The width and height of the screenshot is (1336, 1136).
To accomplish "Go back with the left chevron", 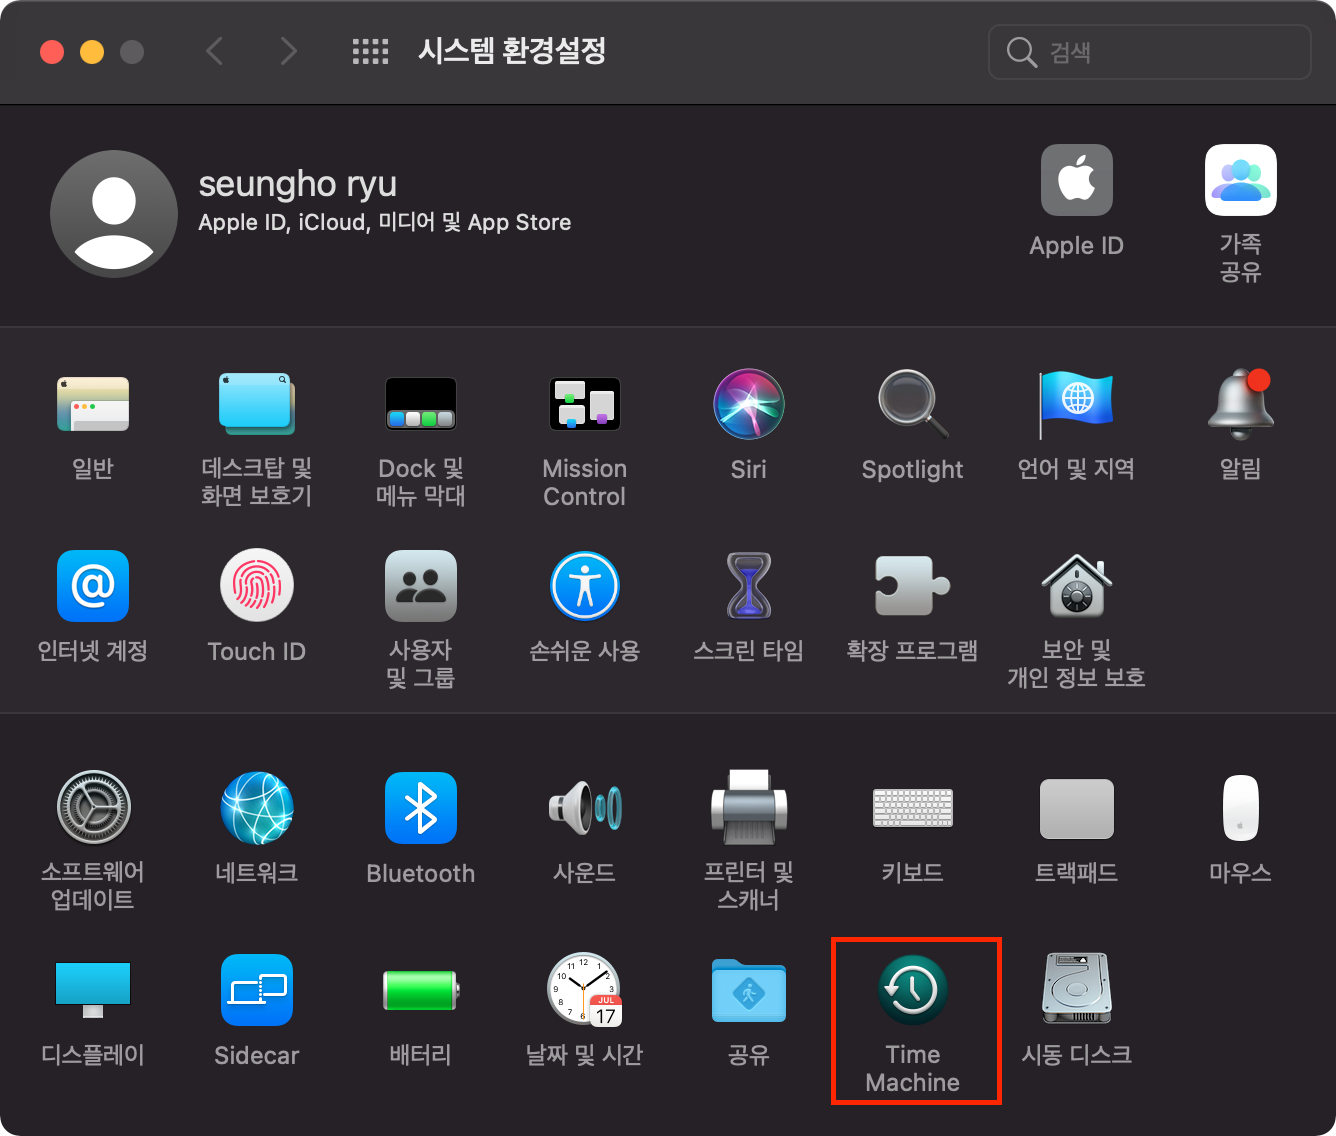I will point(214,51).
